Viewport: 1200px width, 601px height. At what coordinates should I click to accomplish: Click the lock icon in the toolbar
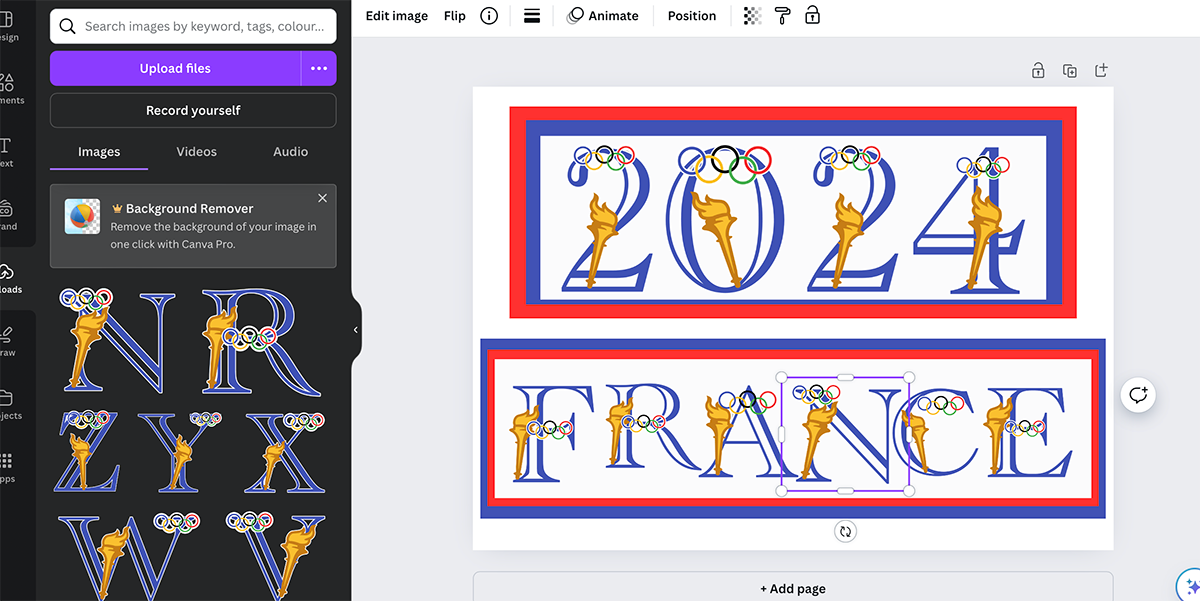[x=813, y=16]
